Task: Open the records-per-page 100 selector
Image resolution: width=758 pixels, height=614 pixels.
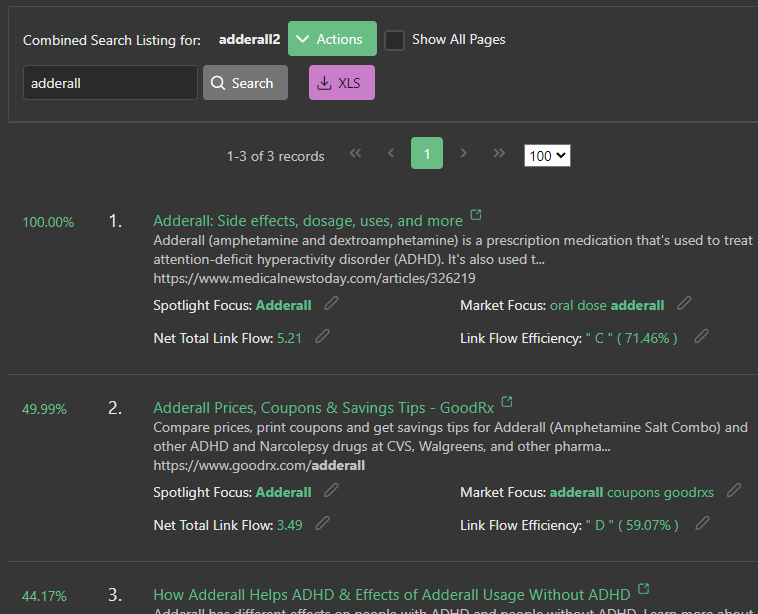Action: pyautogui.click(x=547, y=156)
